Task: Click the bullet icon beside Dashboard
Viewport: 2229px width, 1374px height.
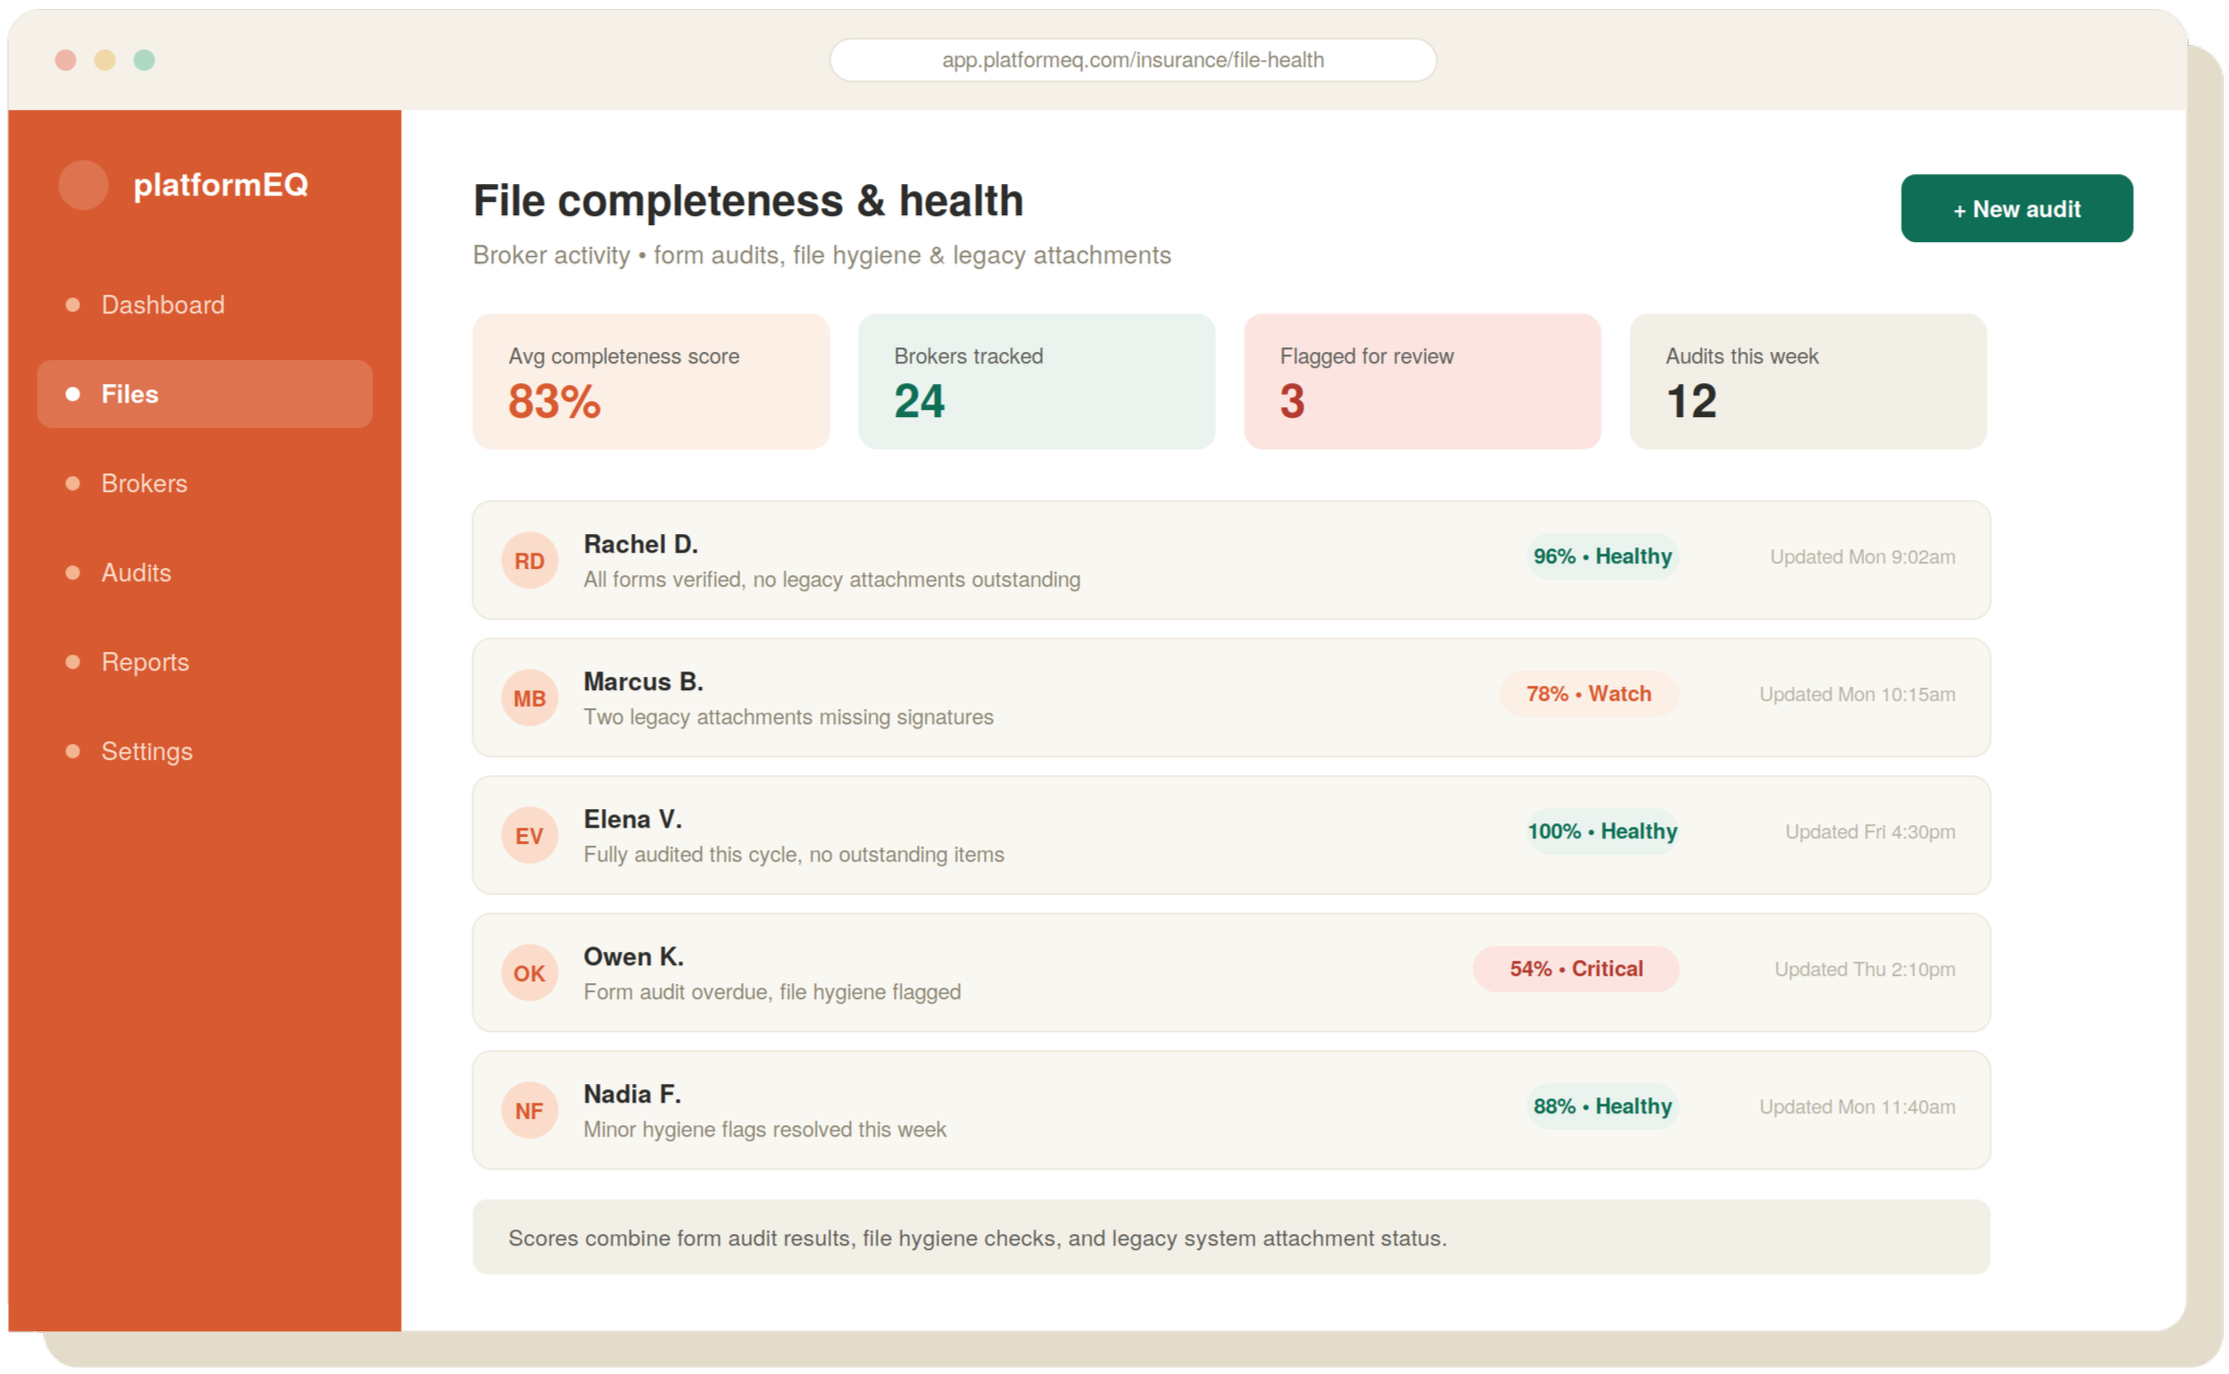Action: coord(72,305)
